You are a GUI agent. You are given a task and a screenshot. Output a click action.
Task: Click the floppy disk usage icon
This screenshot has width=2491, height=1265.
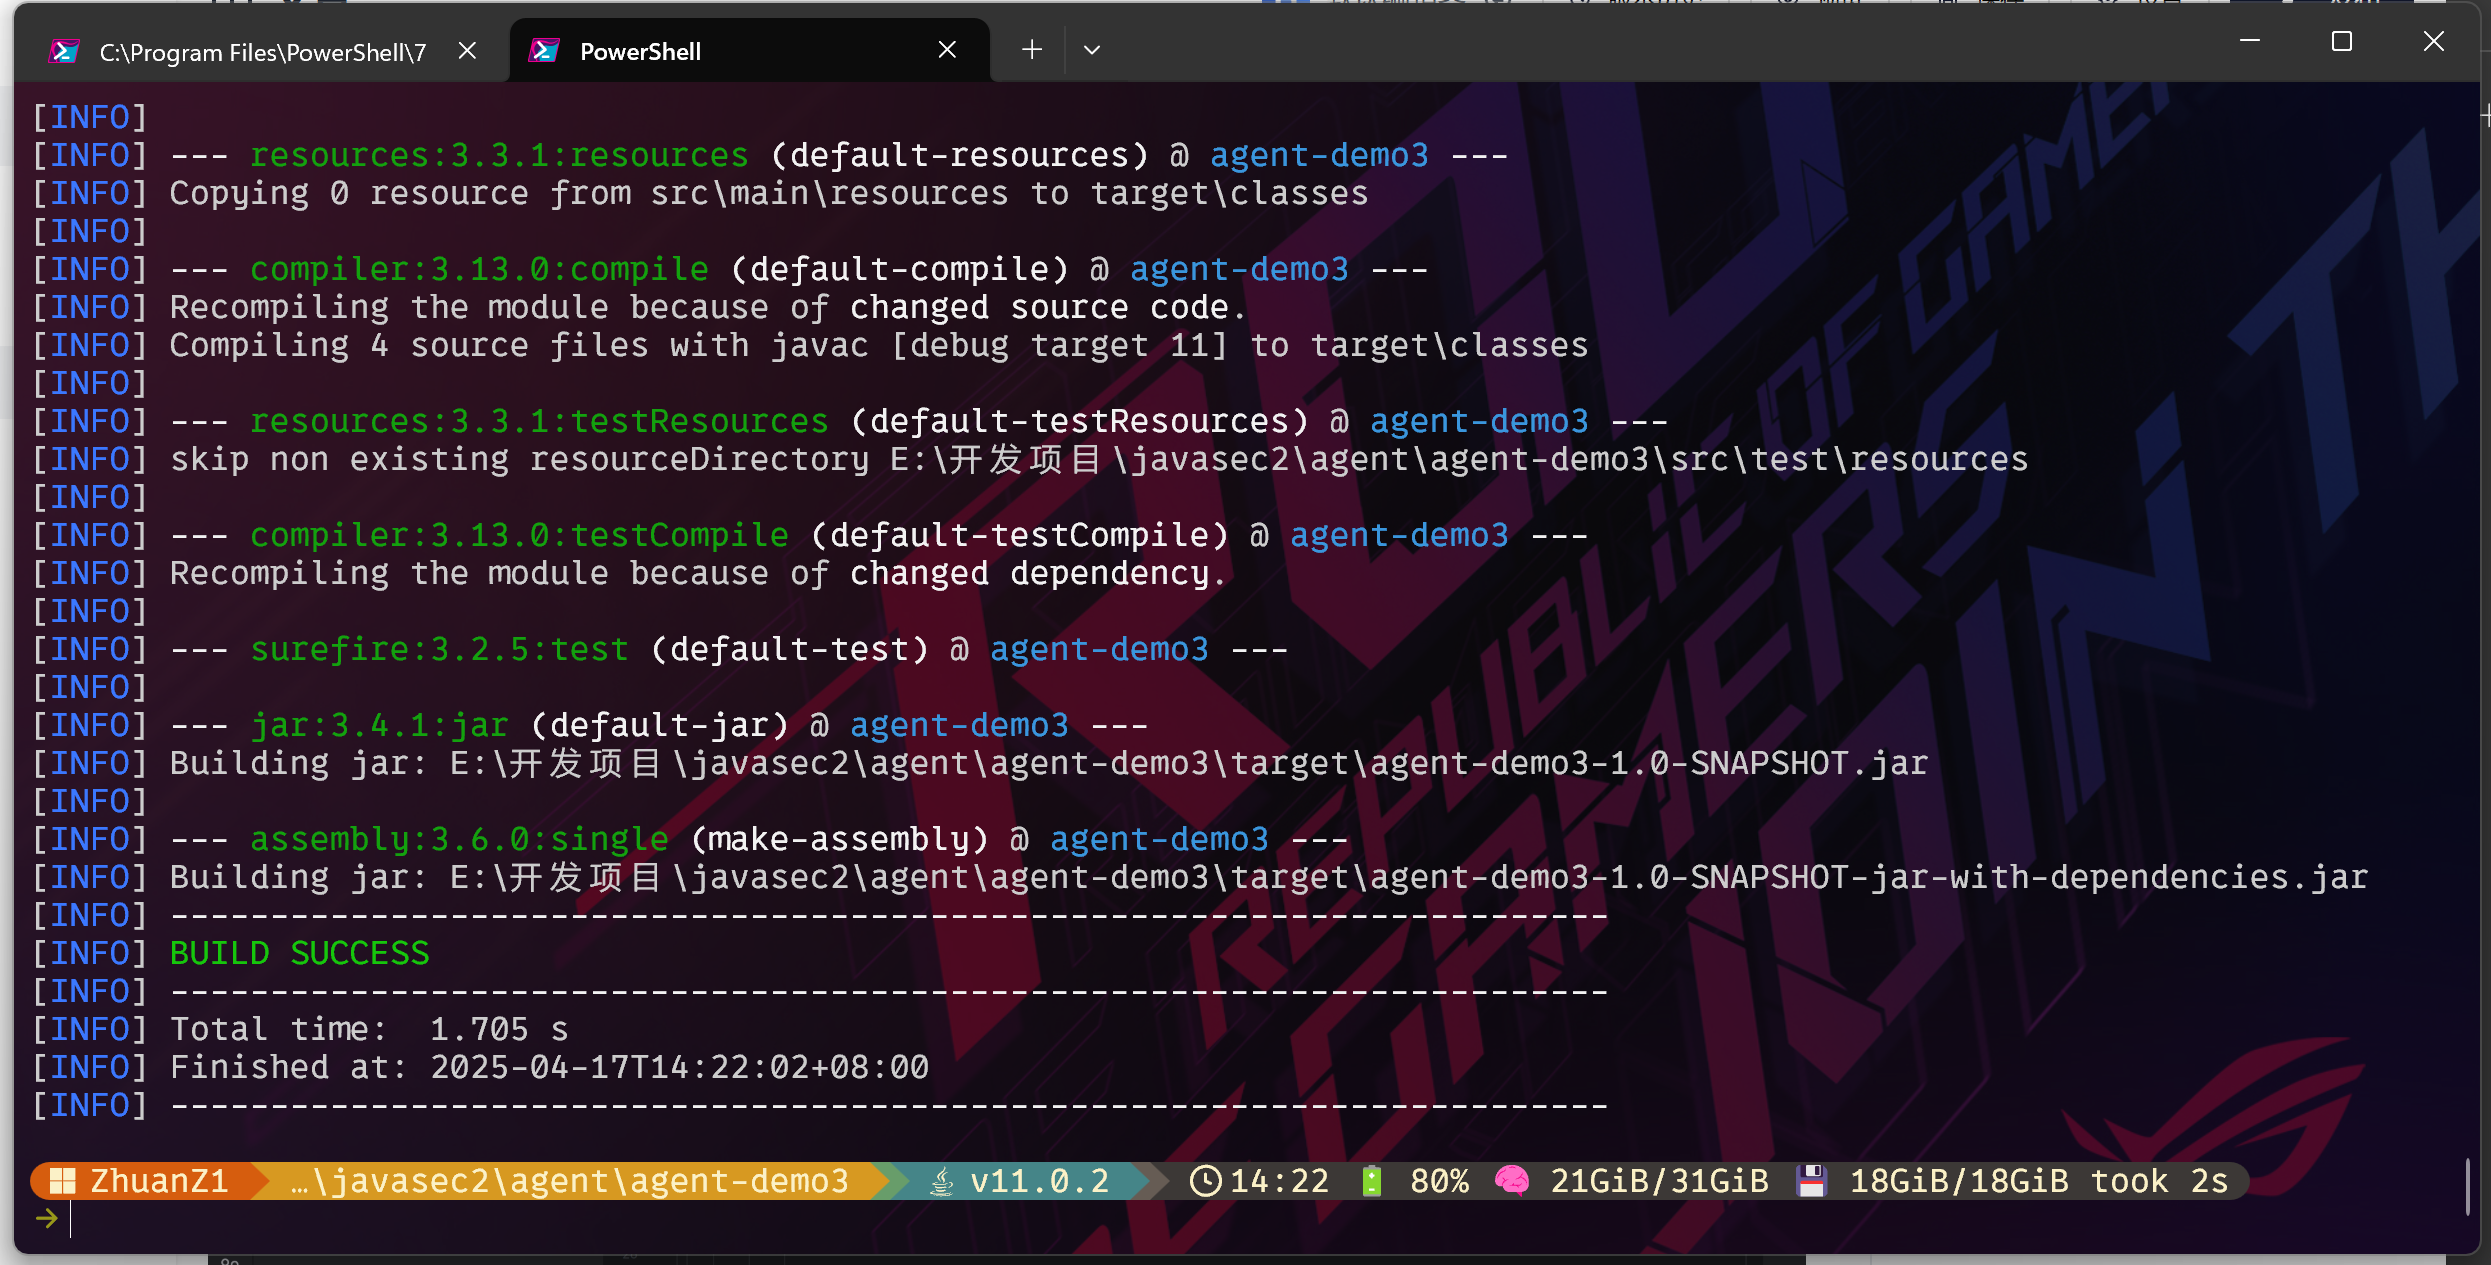point(1811,1181)
